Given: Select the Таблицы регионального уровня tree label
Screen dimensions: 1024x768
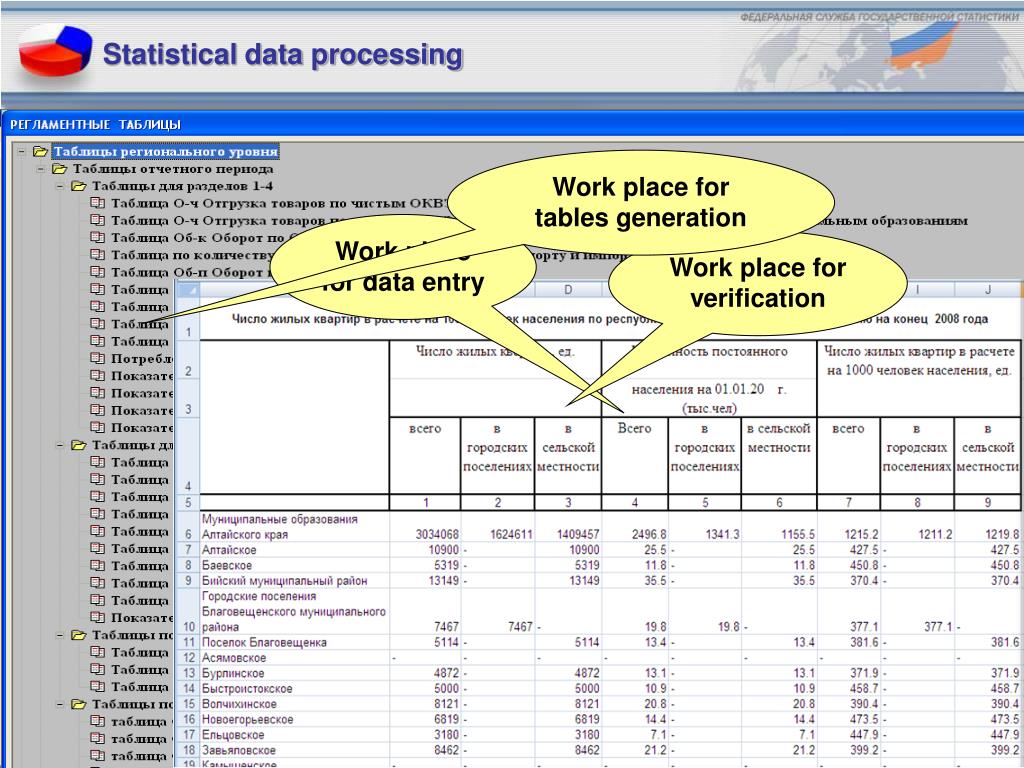Looking at the screenshot, I should click(166, 152).
